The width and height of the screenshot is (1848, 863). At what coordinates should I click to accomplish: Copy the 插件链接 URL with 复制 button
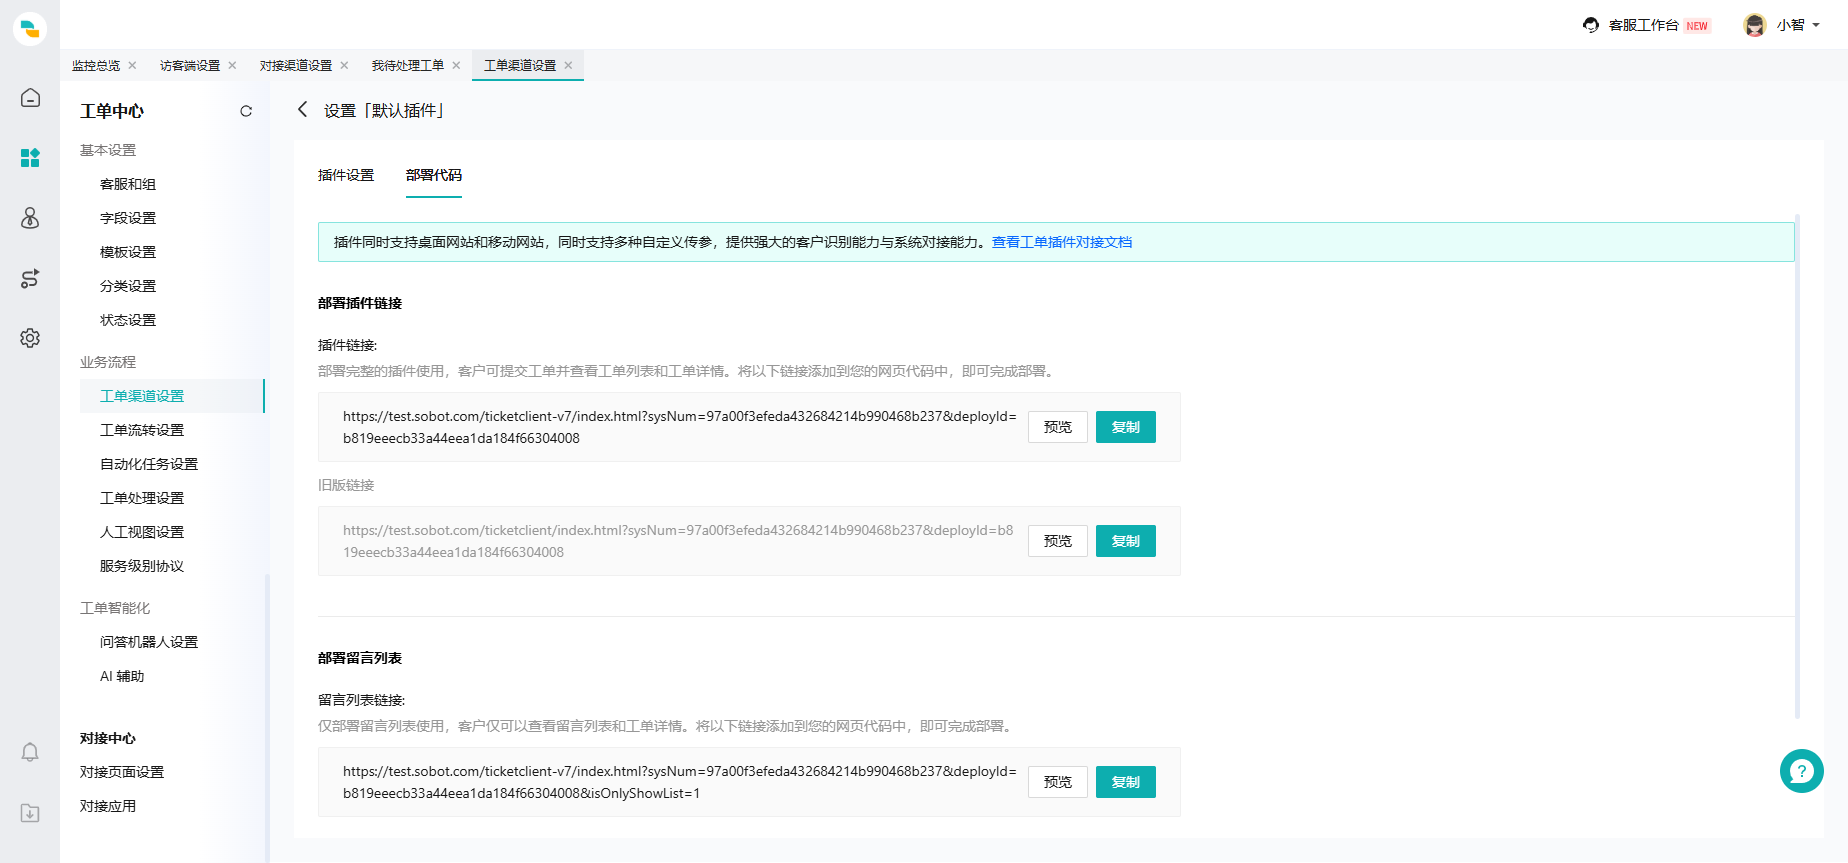coord(1125,427)
